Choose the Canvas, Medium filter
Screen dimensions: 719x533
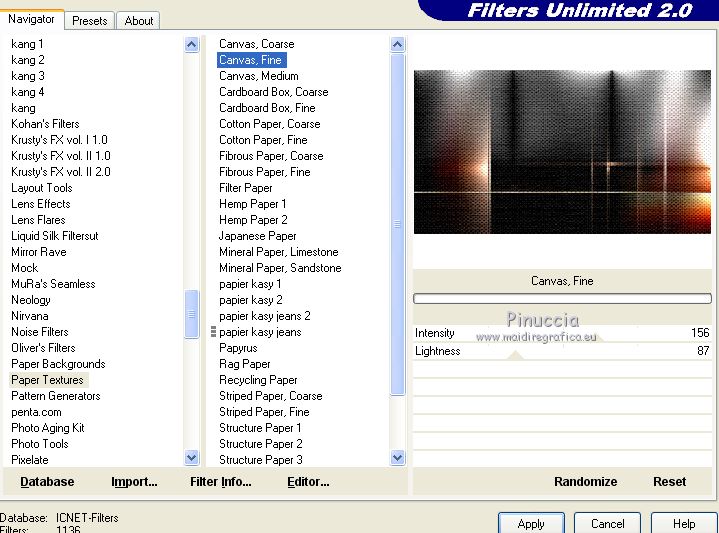click(259, 76)
